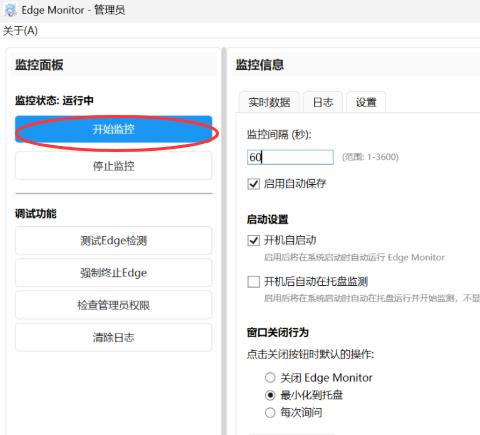Switch to the 日志 tab
The height and width of the screenshot is (435, 480).
pos(323,102)
